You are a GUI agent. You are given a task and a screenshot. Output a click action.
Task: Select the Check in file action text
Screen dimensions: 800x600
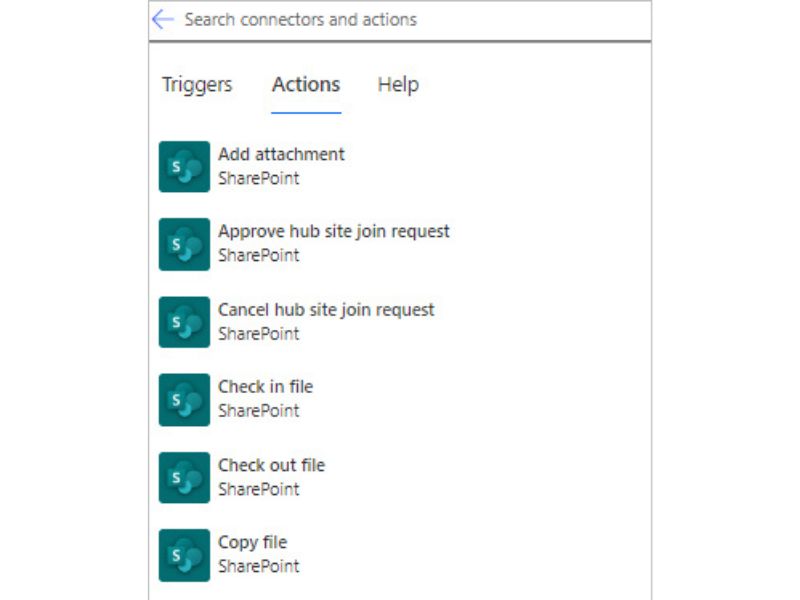click(265, 387)
